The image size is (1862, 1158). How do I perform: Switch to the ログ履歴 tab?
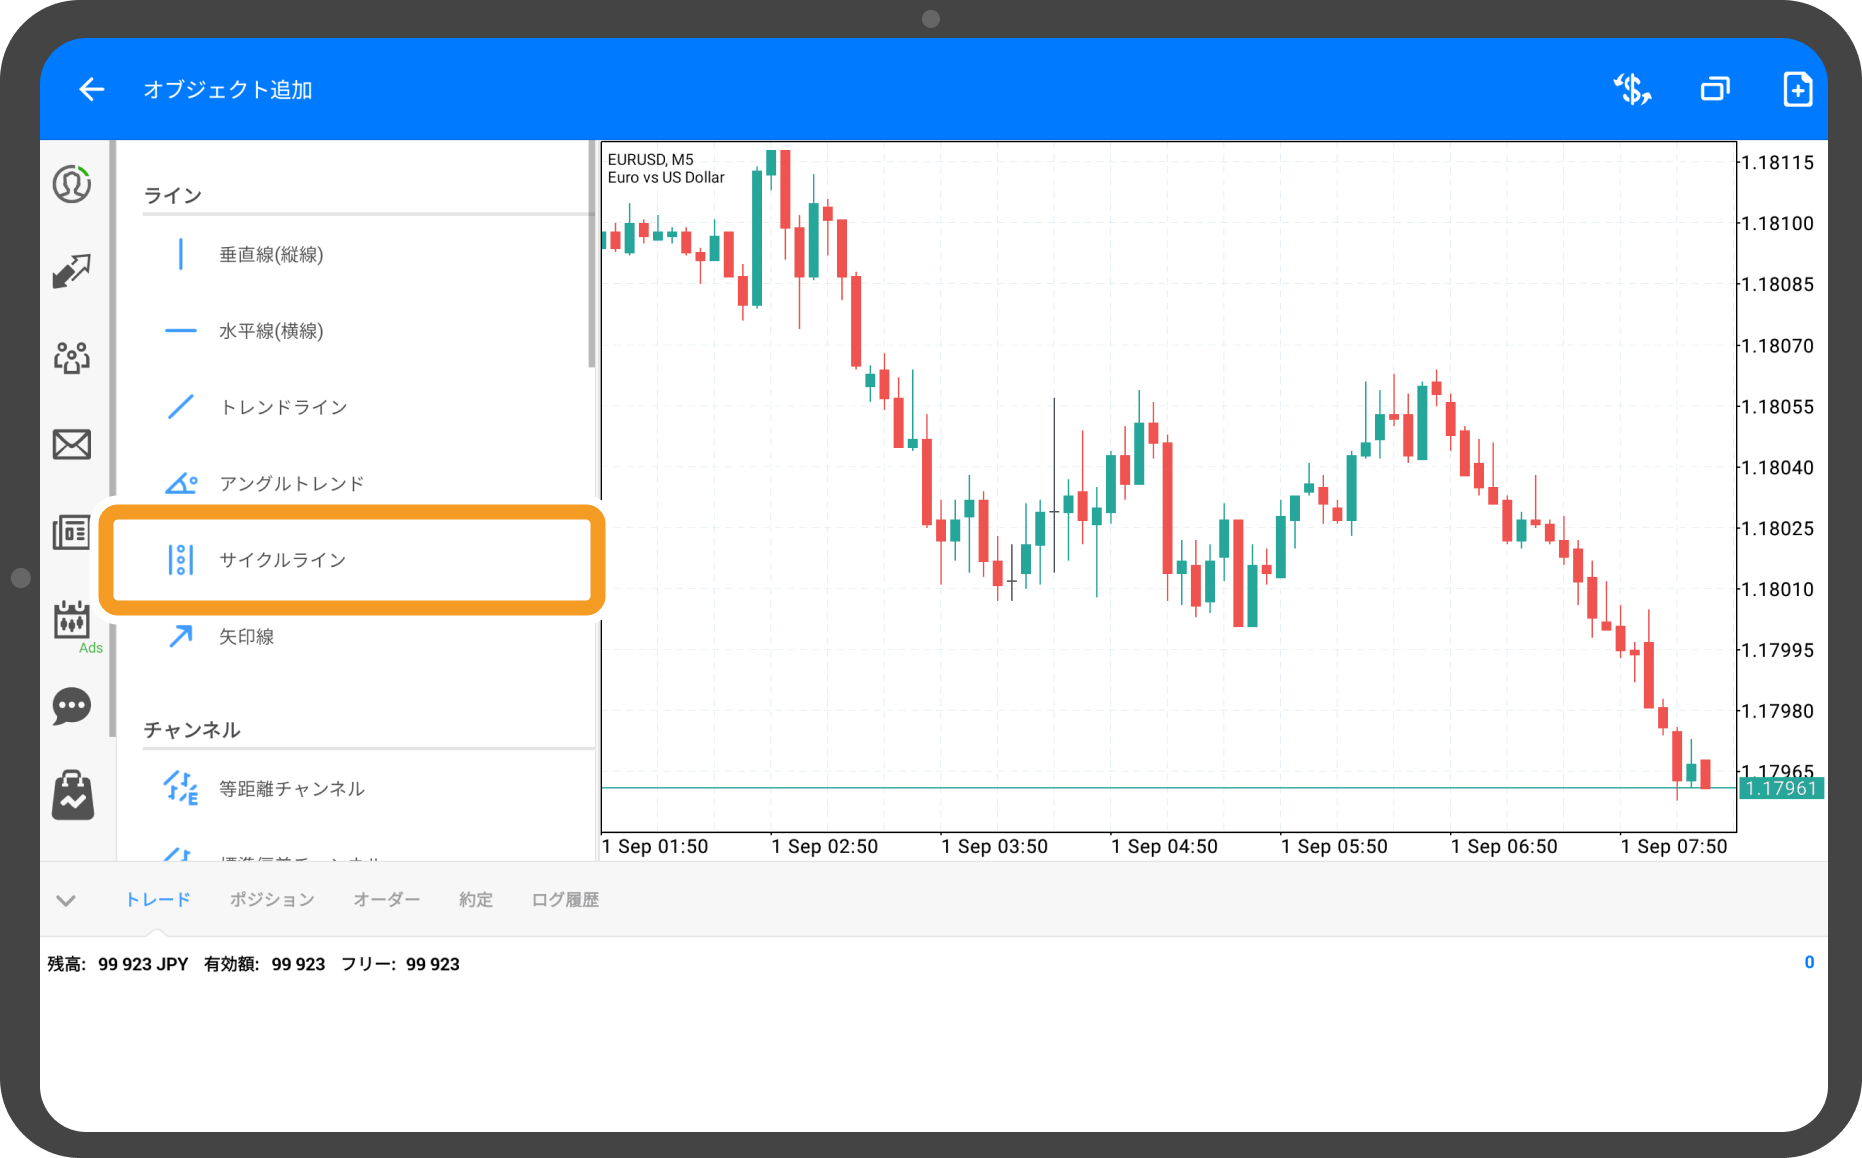565,900
